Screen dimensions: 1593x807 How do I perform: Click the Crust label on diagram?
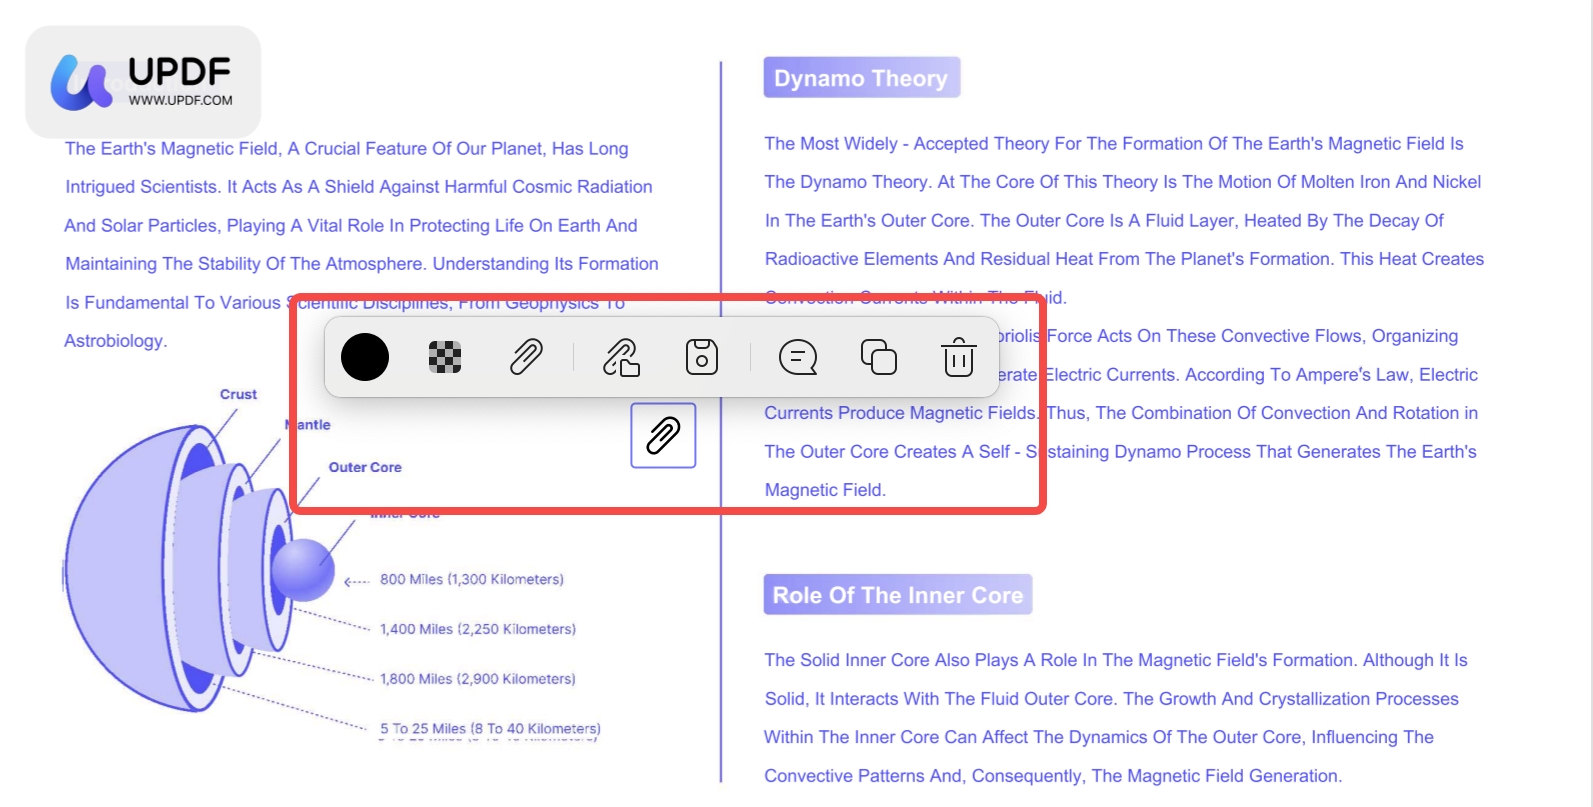pos(239,394)
